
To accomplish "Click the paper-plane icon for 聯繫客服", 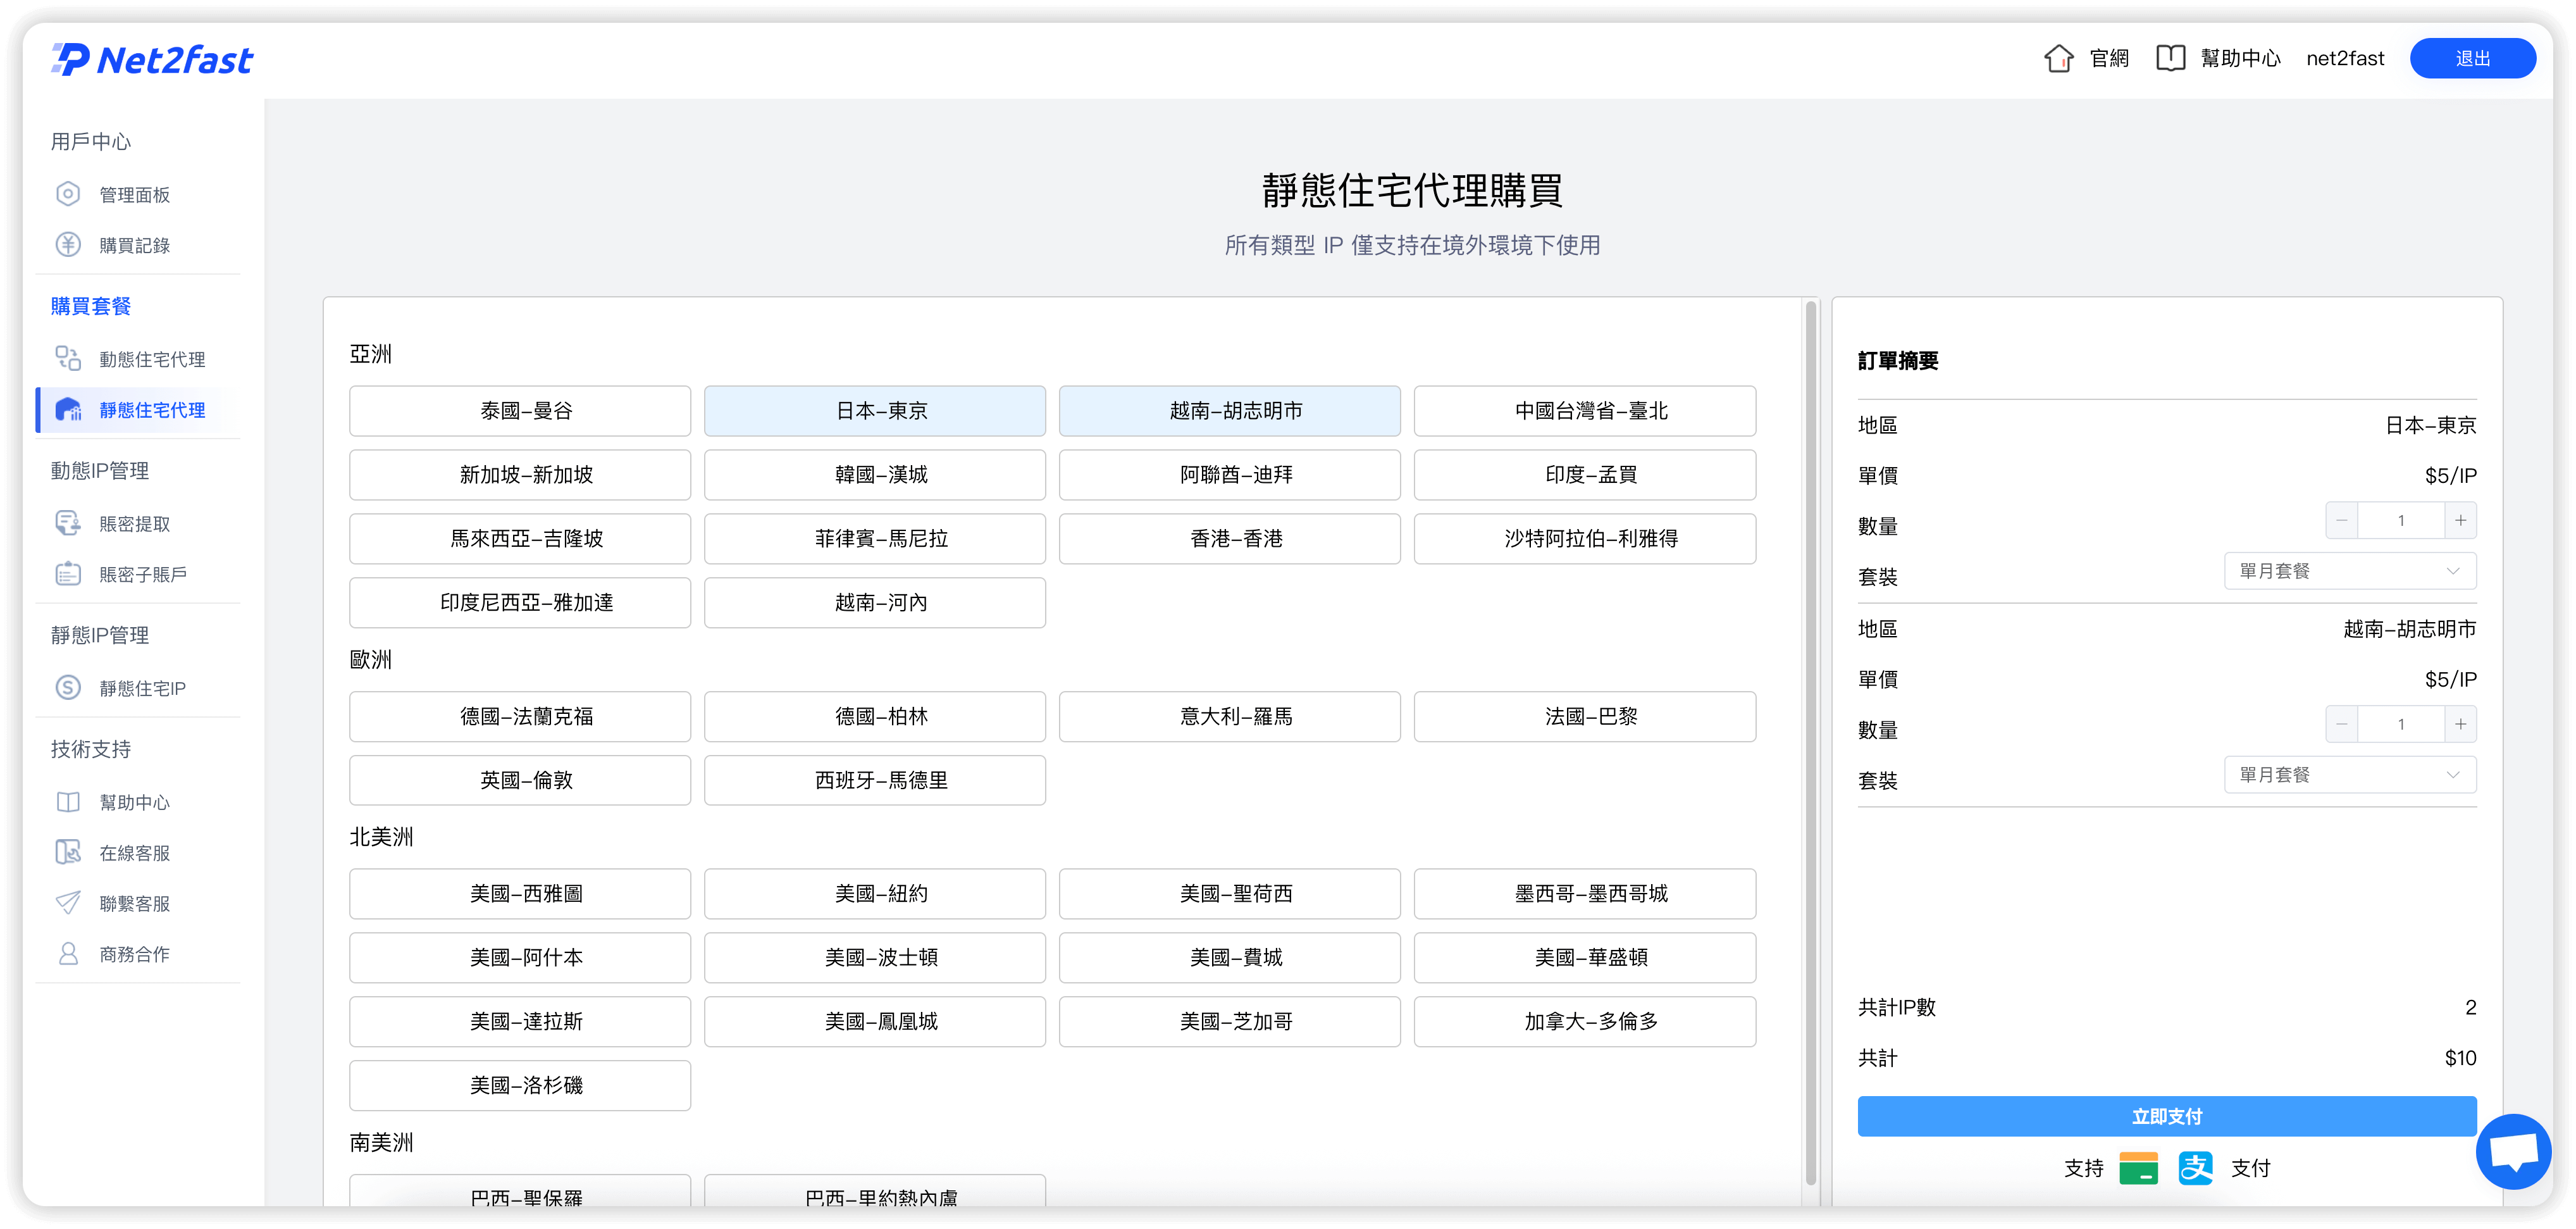I will click(x=68, y=903).
